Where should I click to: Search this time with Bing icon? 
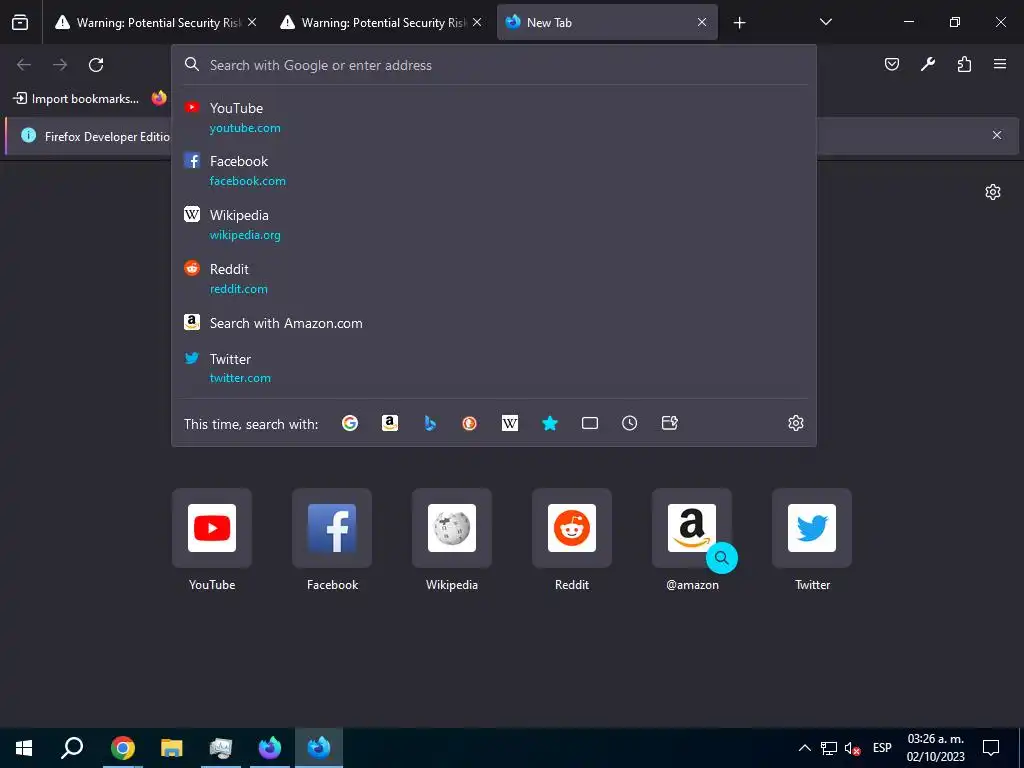pos(430,423)
